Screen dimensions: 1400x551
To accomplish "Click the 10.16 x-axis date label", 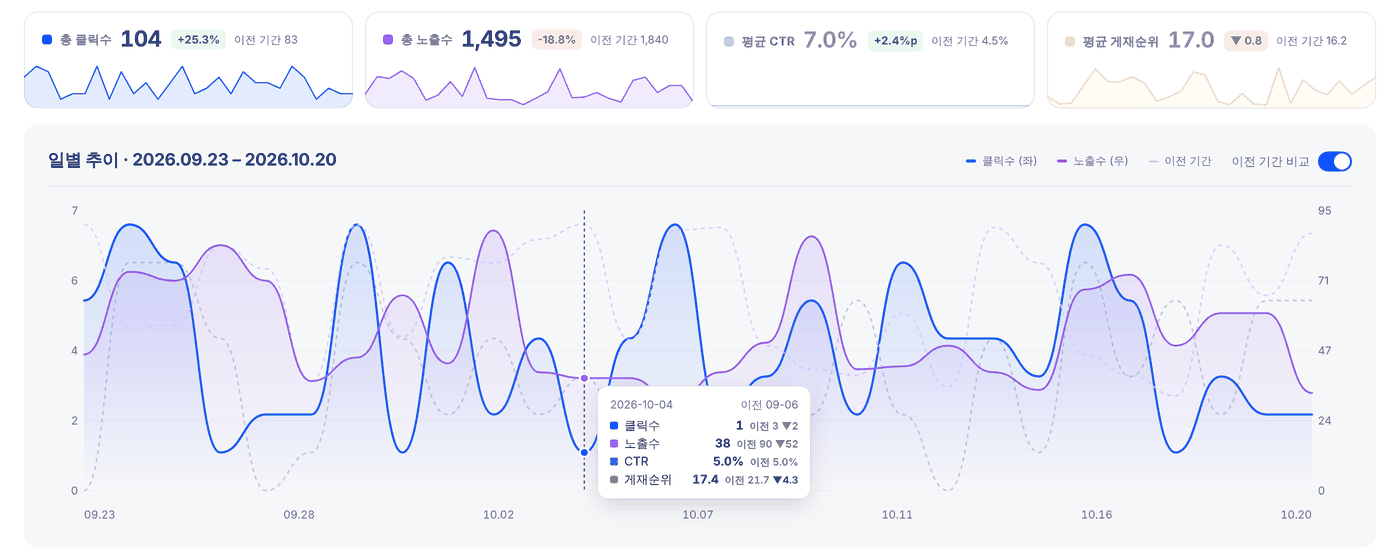I will click(1096, 515).
